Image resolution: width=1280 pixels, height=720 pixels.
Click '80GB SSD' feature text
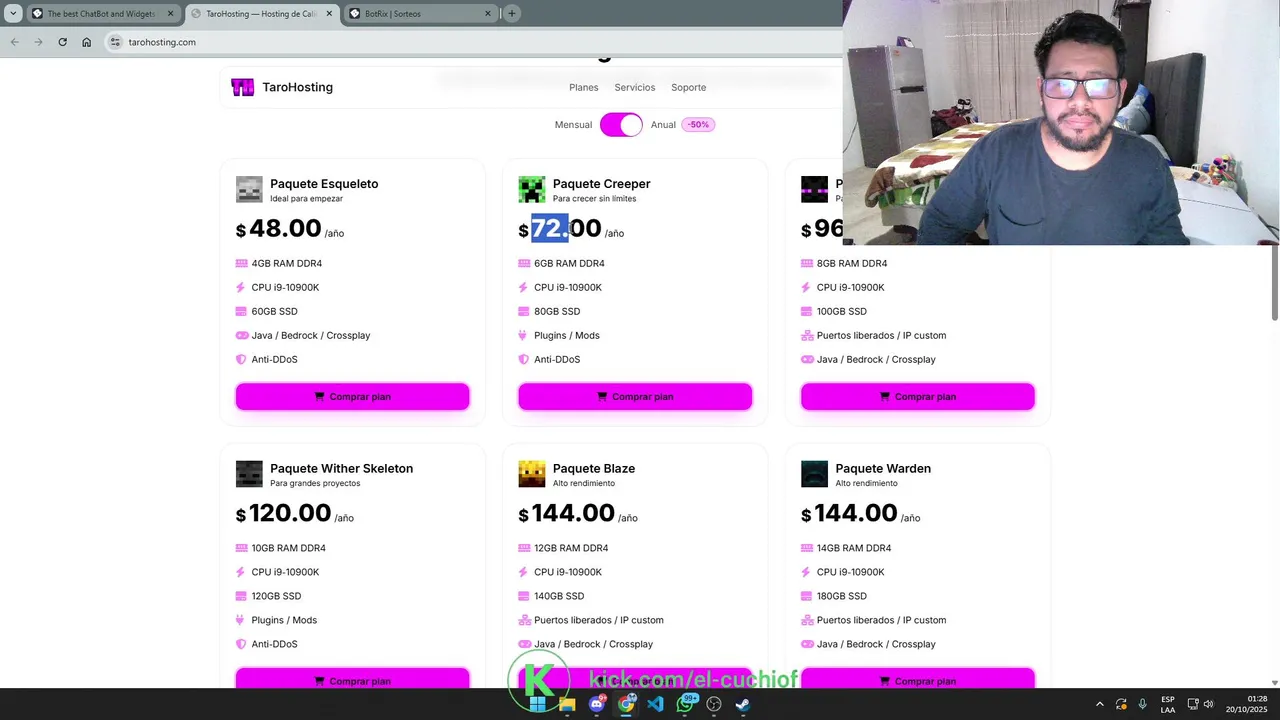point(557,312)
